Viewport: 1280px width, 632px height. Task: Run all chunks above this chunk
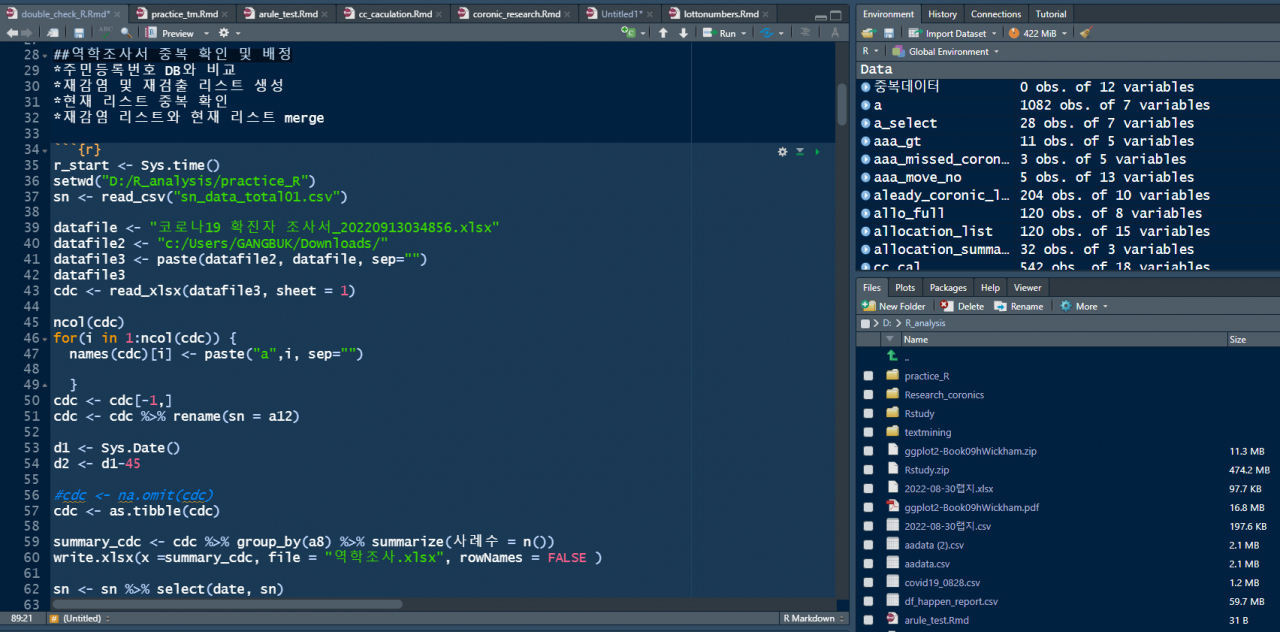pyautogui.click(x=800, y=151)
